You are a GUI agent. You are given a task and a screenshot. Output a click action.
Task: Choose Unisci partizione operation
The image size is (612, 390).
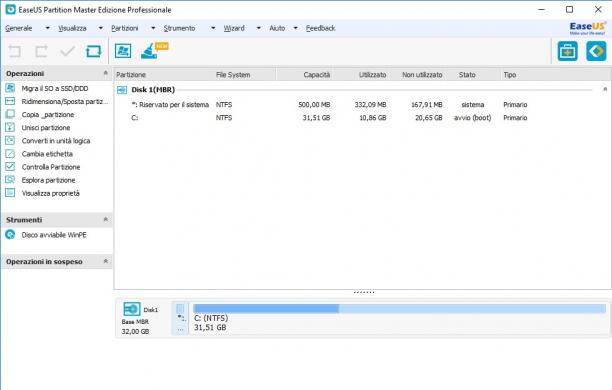(46, 128)
